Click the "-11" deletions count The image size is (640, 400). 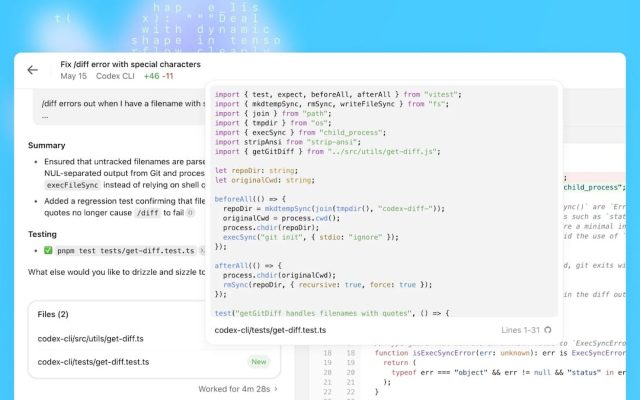coord(168,76)
